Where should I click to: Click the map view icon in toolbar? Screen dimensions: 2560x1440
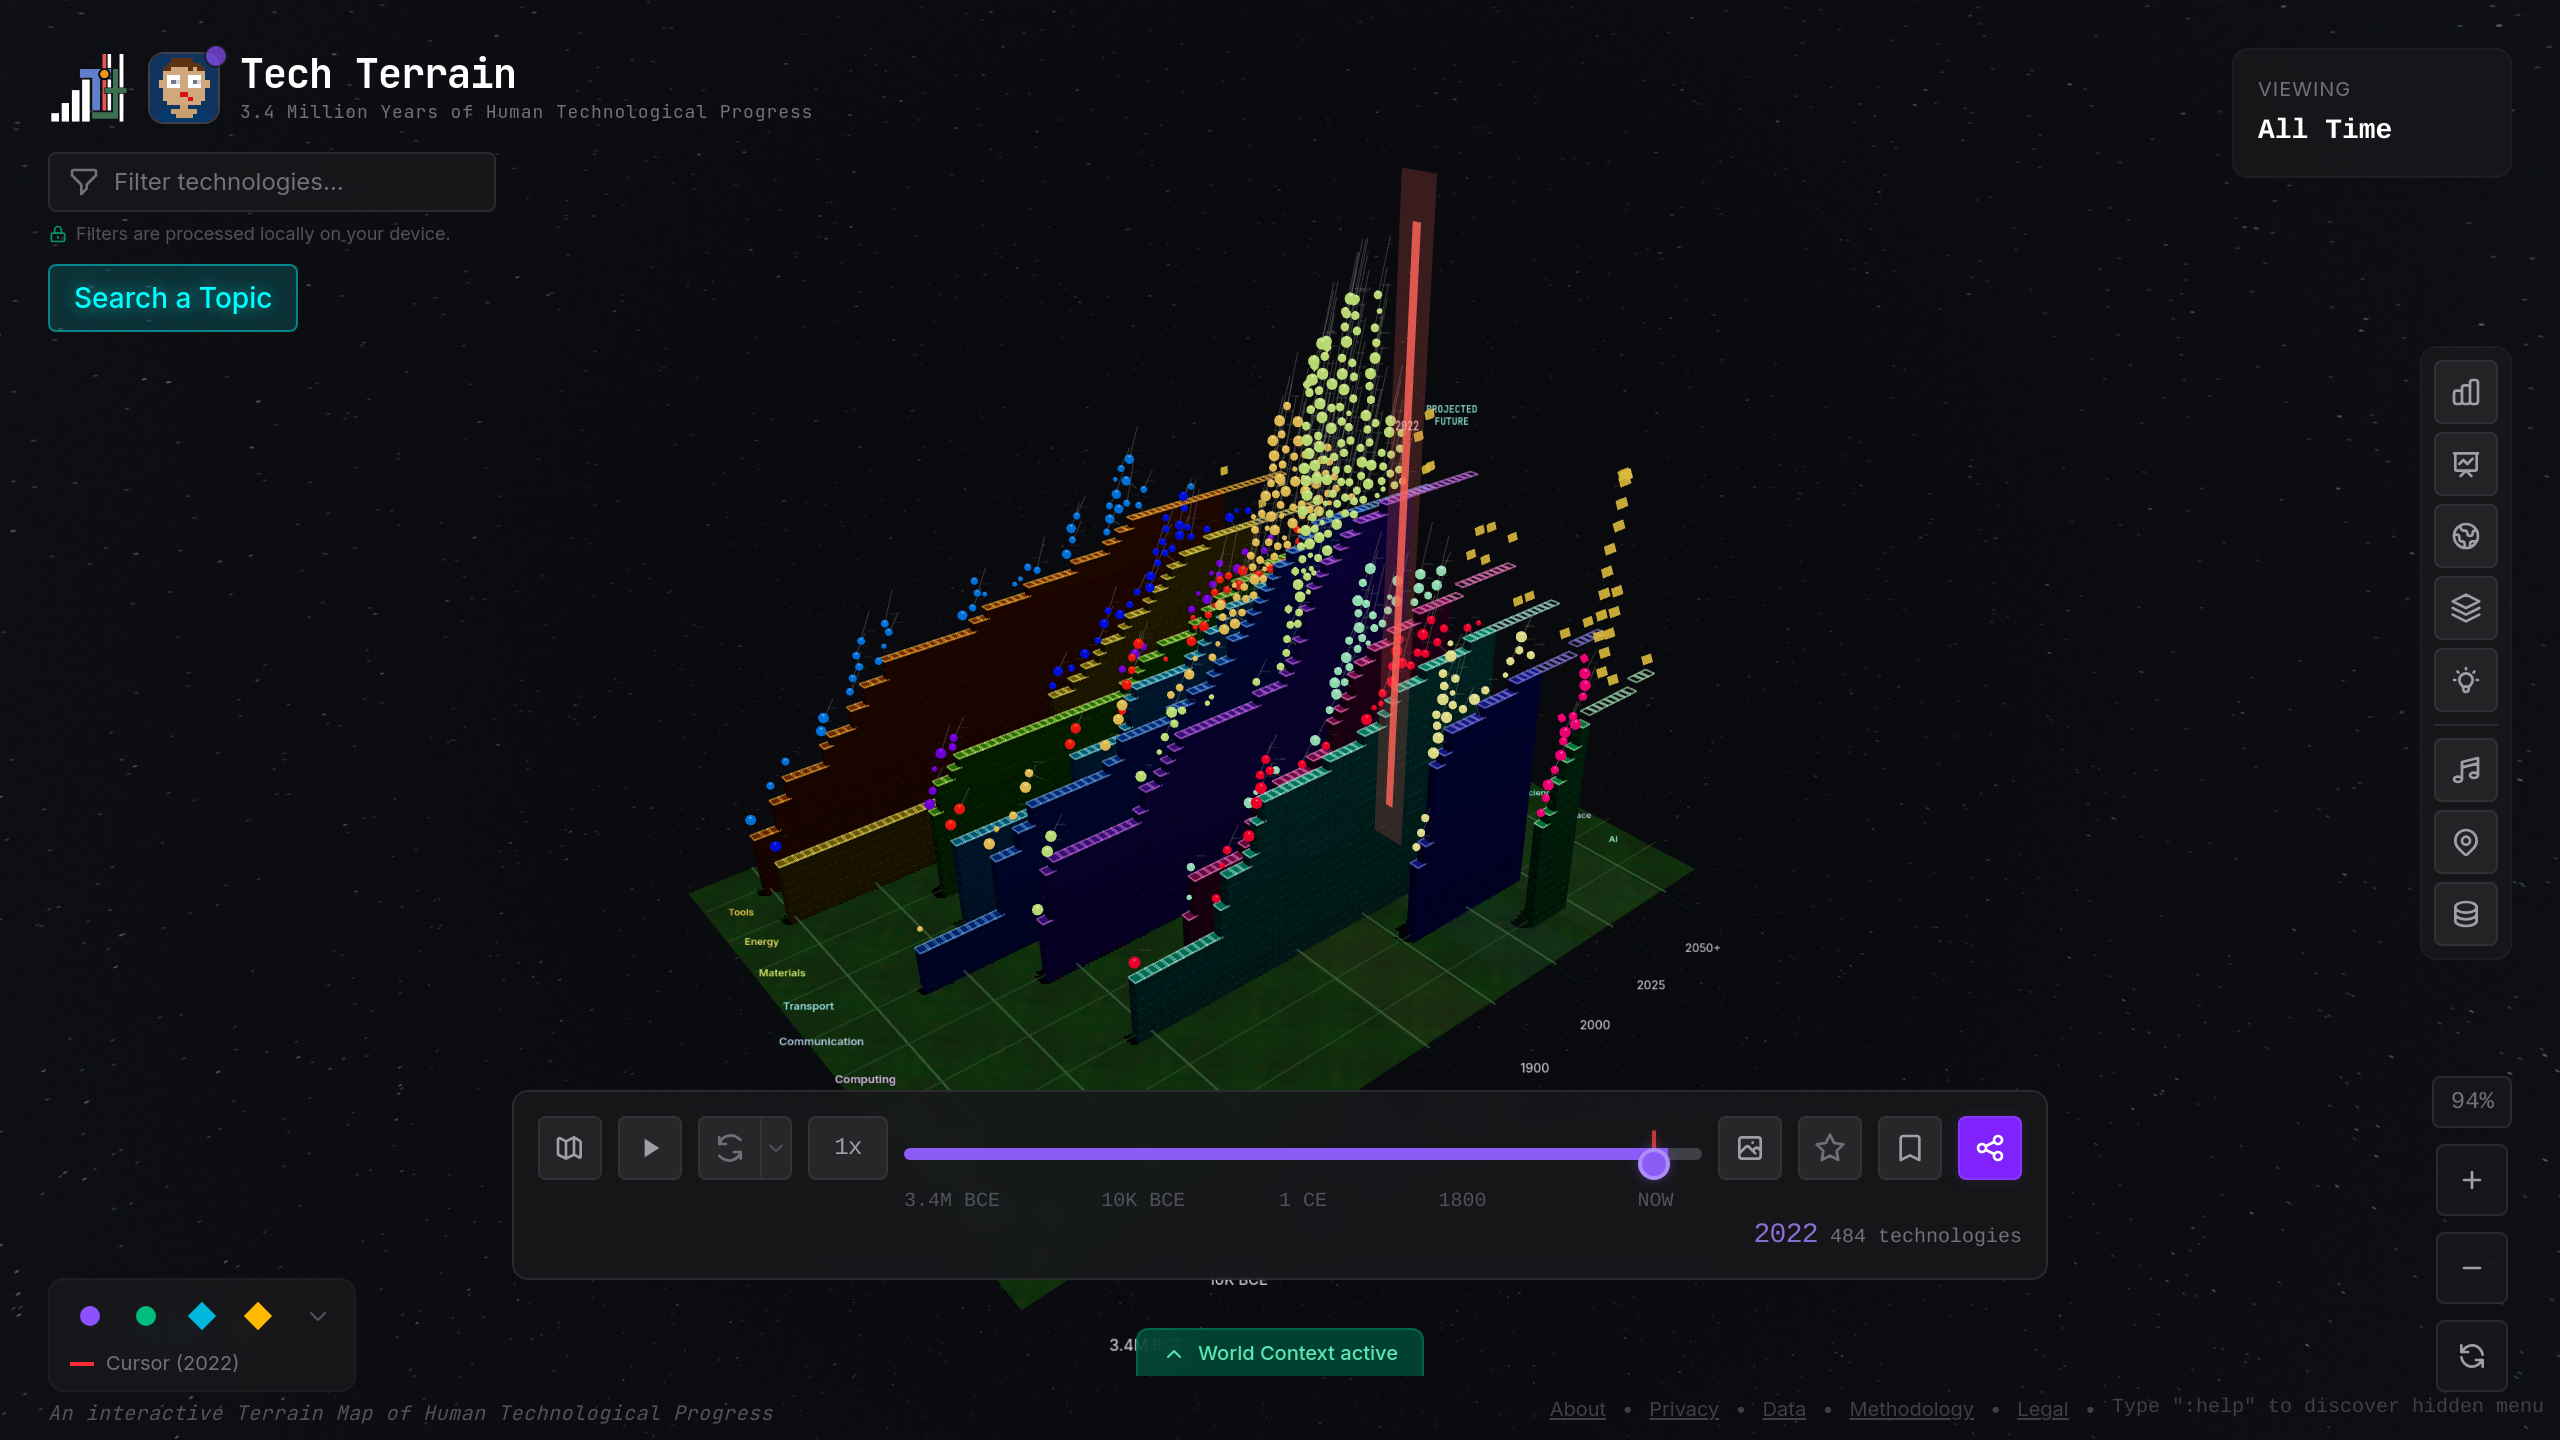tap(569, 1147)
